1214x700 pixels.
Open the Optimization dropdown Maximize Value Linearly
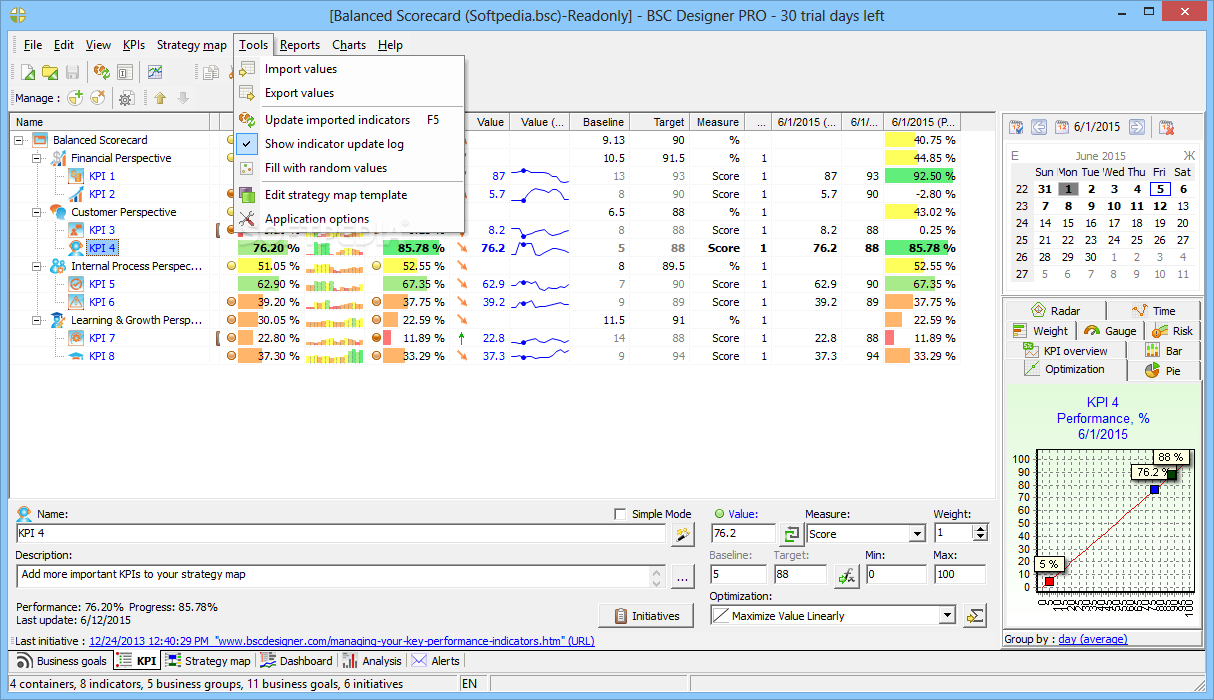947,616
